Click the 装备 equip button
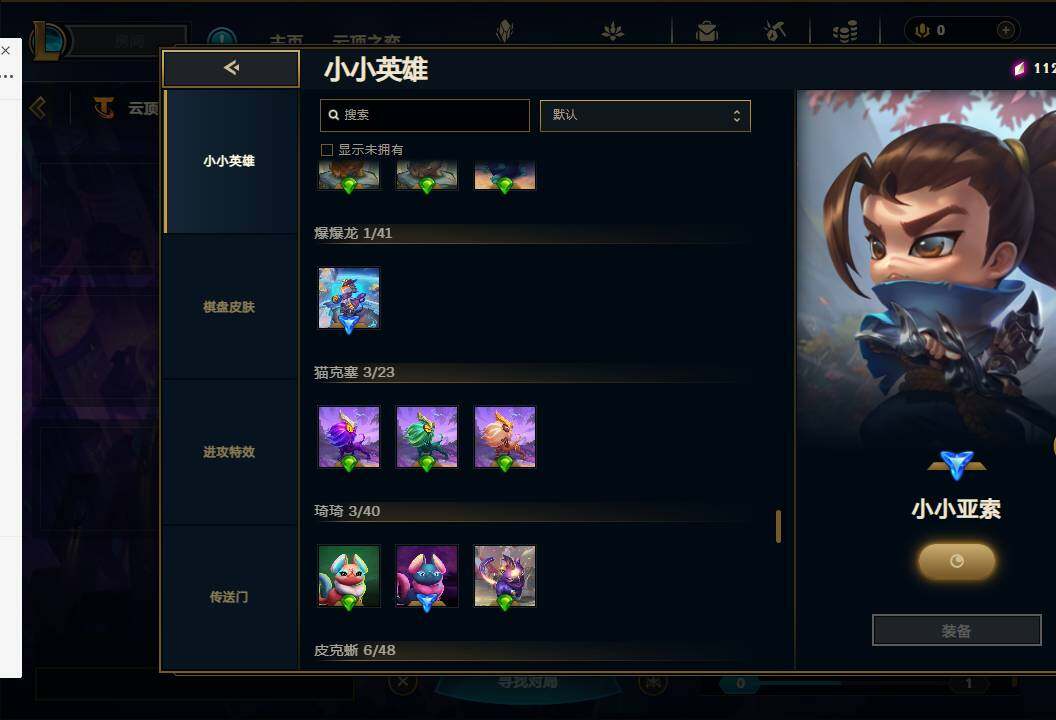The image size is (1056, 720). tap(956, 630)
